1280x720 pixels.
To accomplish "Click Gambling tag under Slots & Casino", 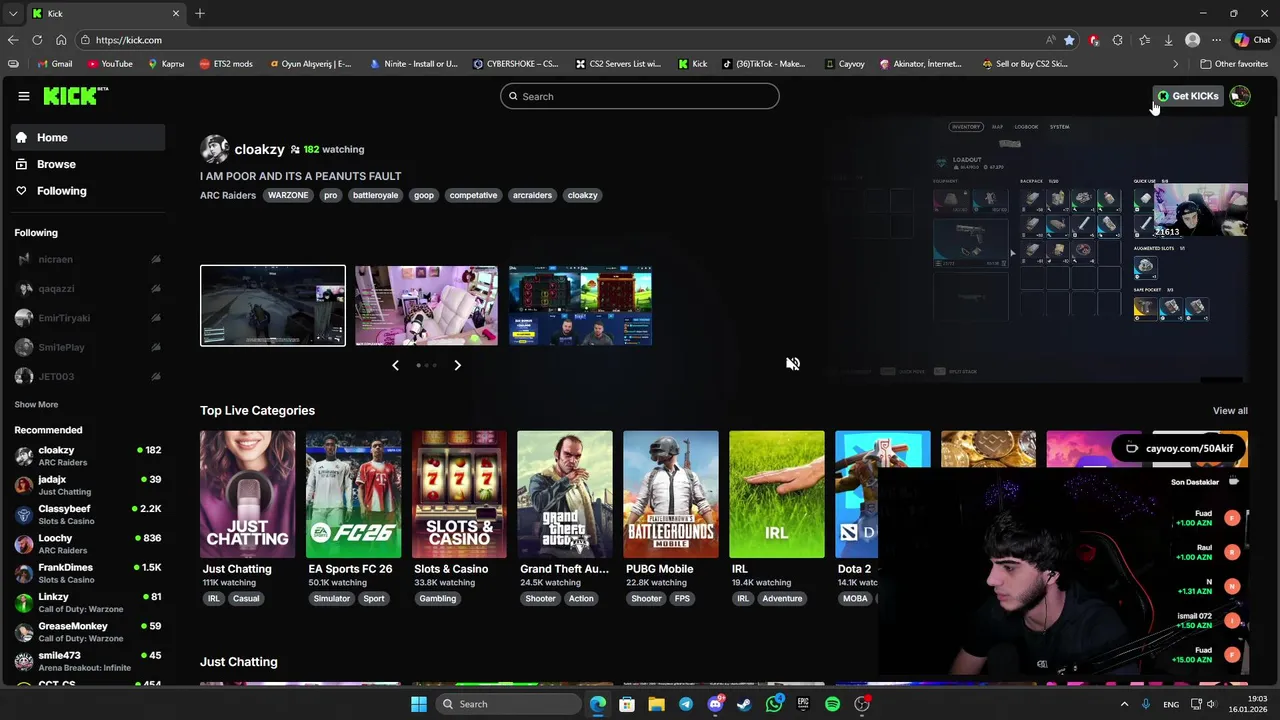I will point(437,599).
